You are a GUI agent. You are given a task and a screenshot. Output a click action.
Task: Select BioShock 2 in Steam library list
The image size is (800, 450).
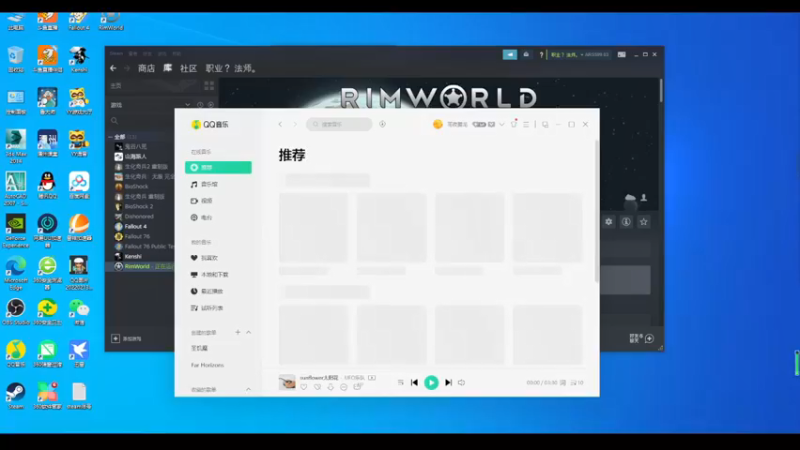139,207
